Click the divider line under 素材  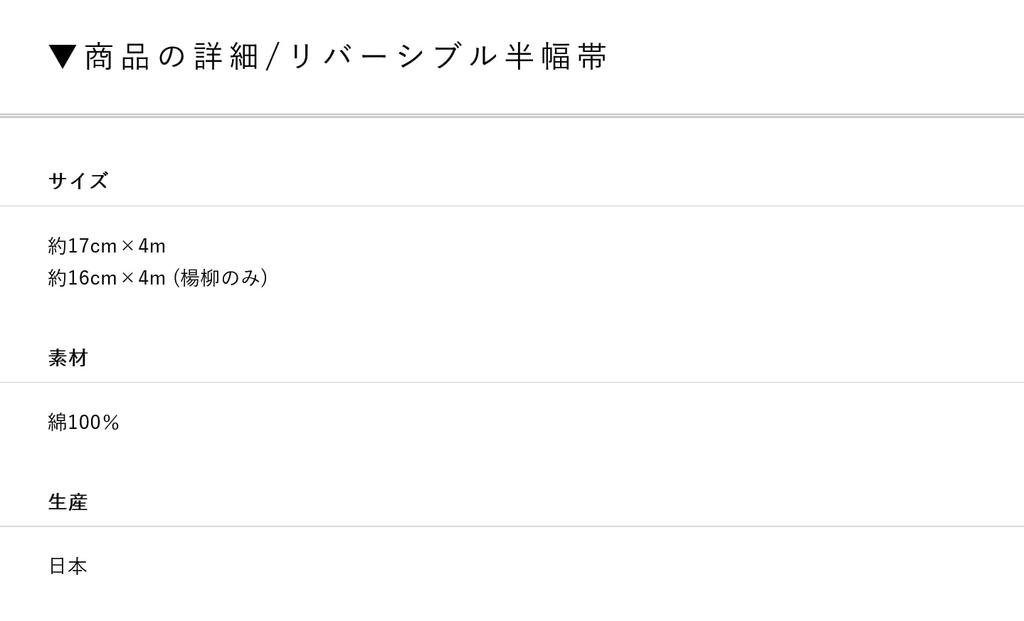tap(512, 382)
